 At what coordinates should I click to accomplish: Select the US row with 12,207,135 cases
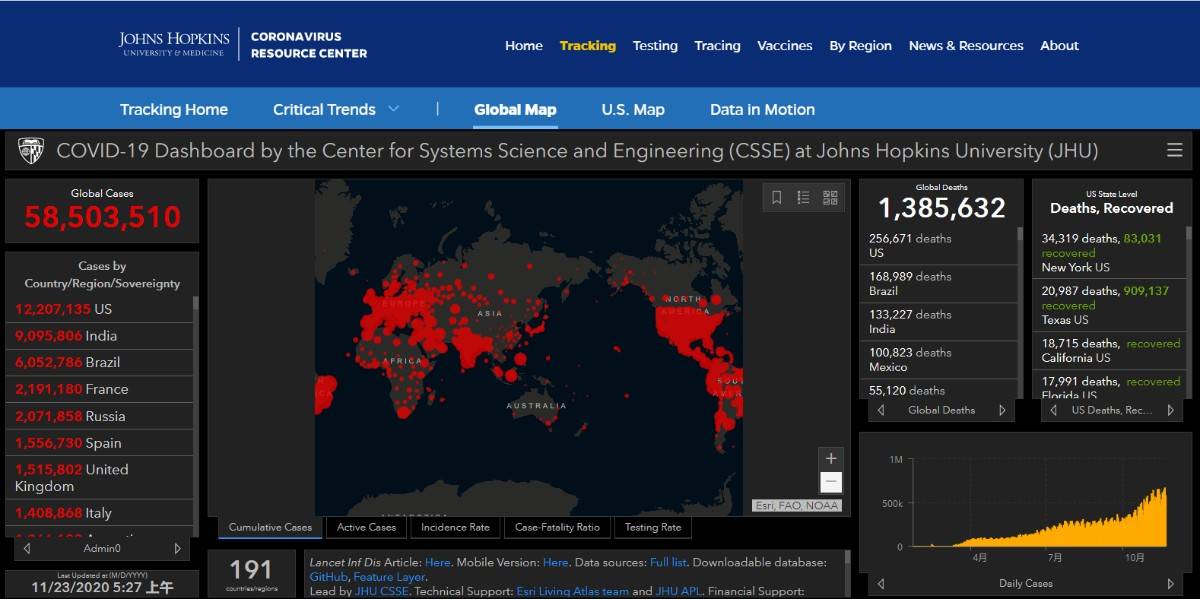point(100,309)
